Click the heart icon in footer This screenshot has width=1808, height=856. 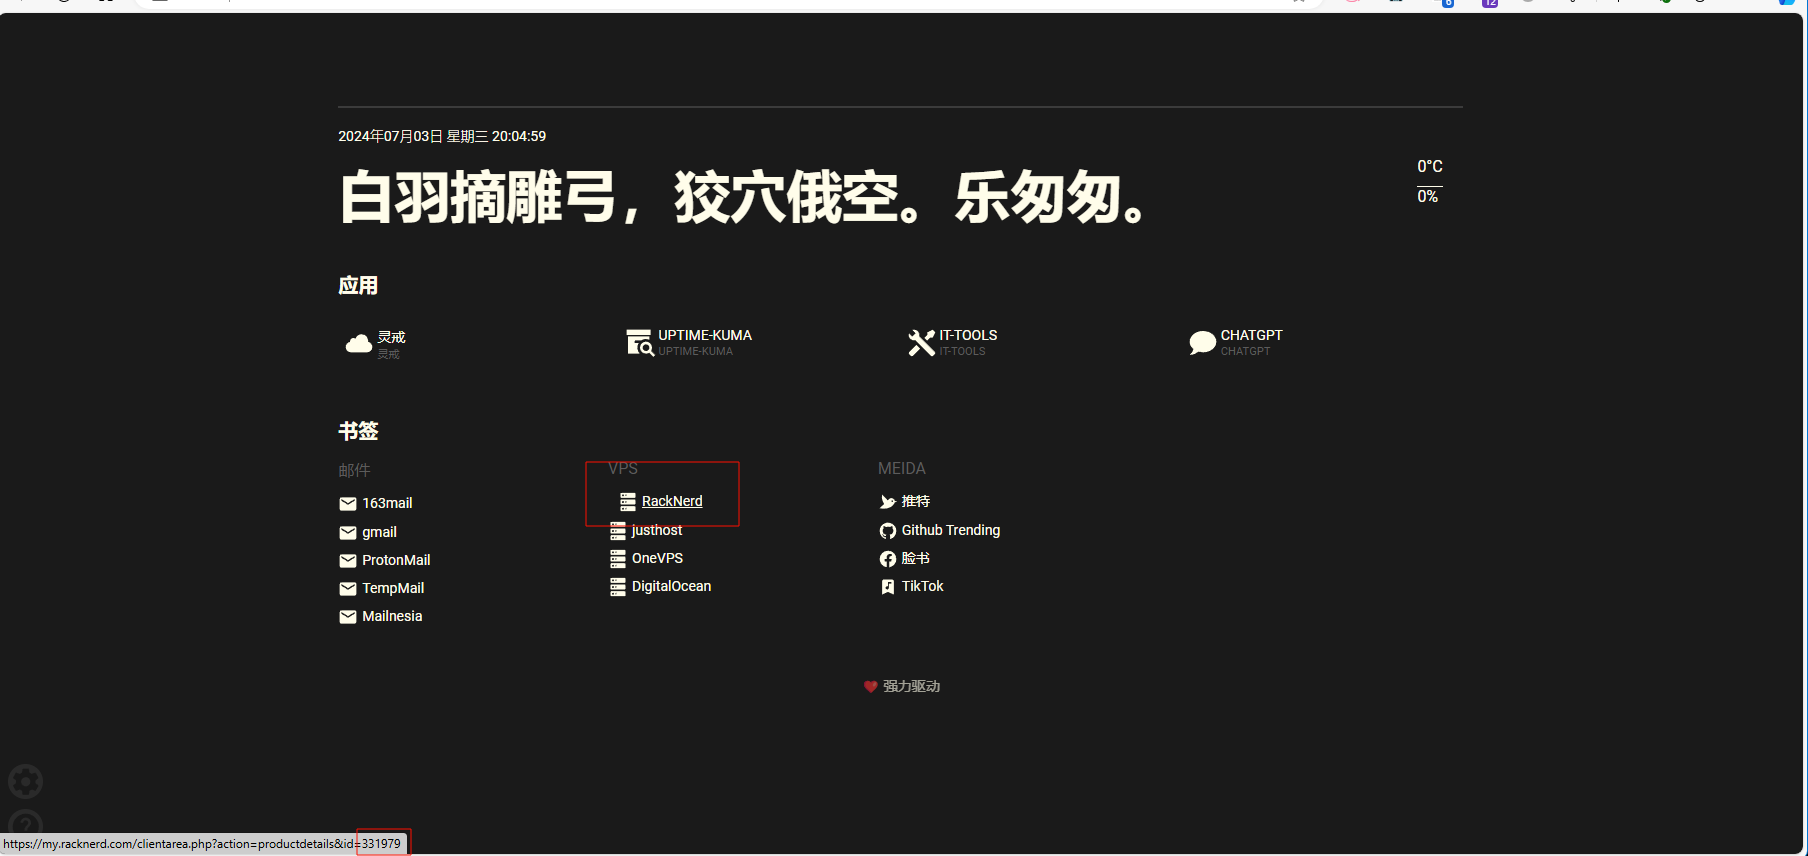tap(870, 686)
